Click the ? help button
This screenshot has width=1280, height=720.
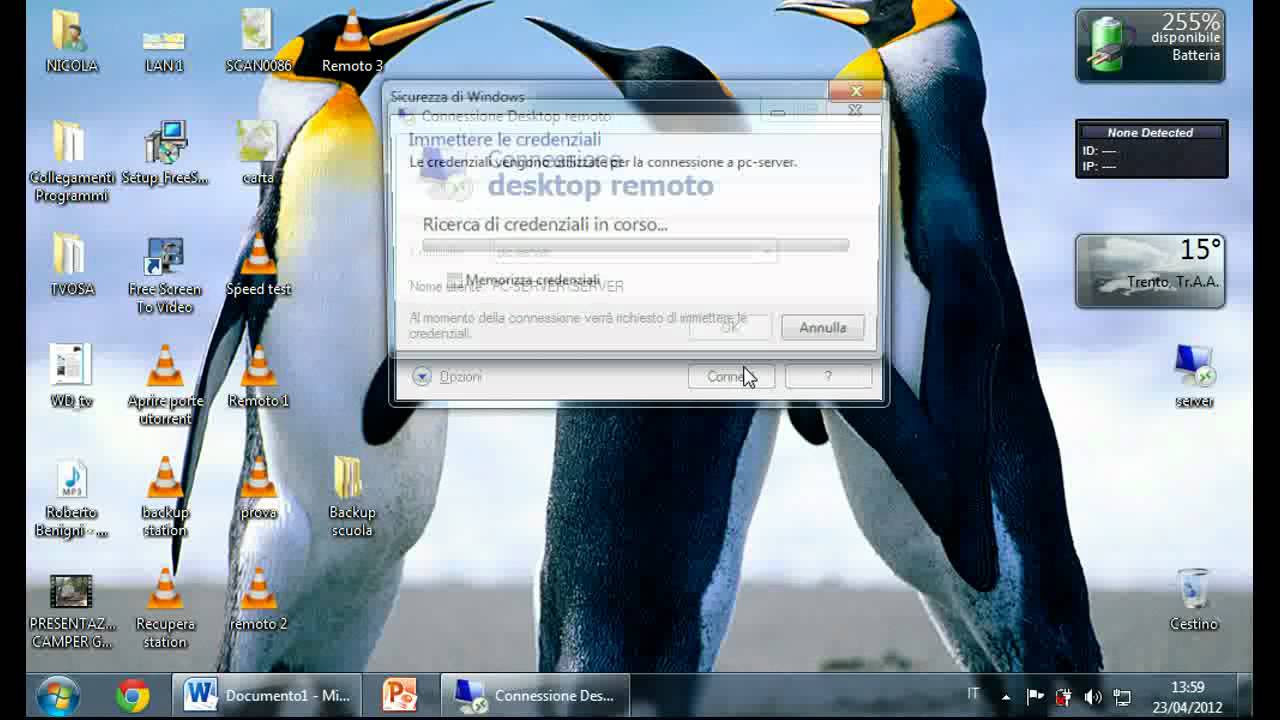pos(828,377)
